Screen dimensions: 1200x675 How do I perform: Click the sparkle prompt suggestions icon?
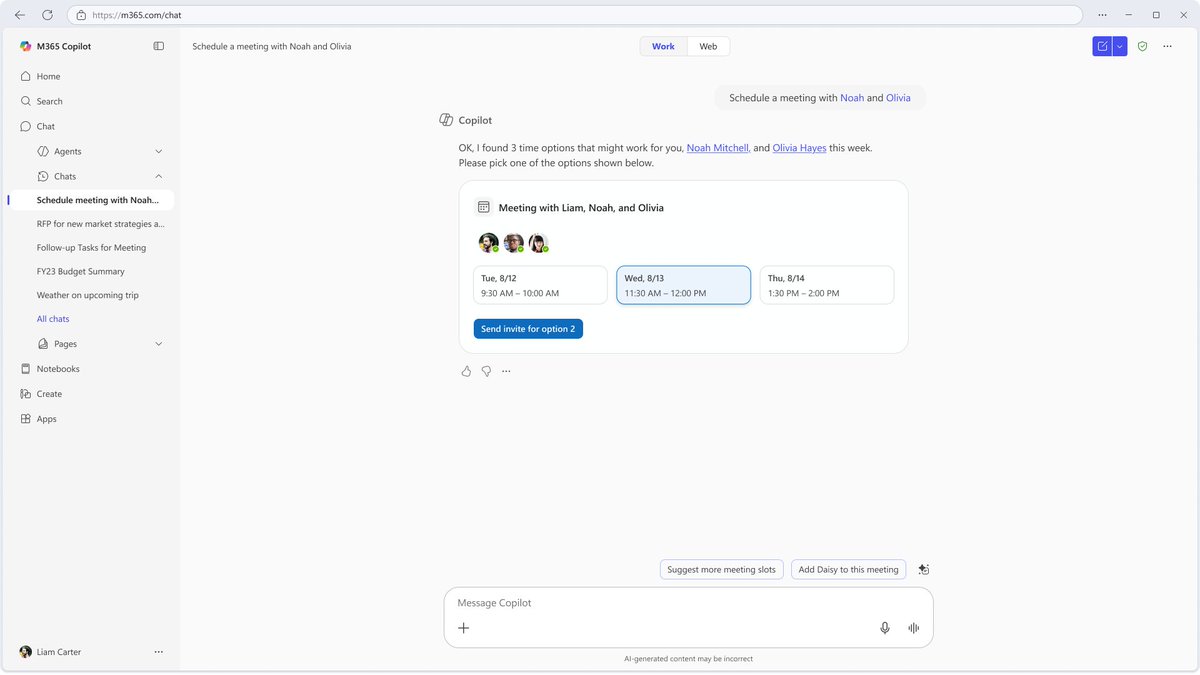point(924,569)
